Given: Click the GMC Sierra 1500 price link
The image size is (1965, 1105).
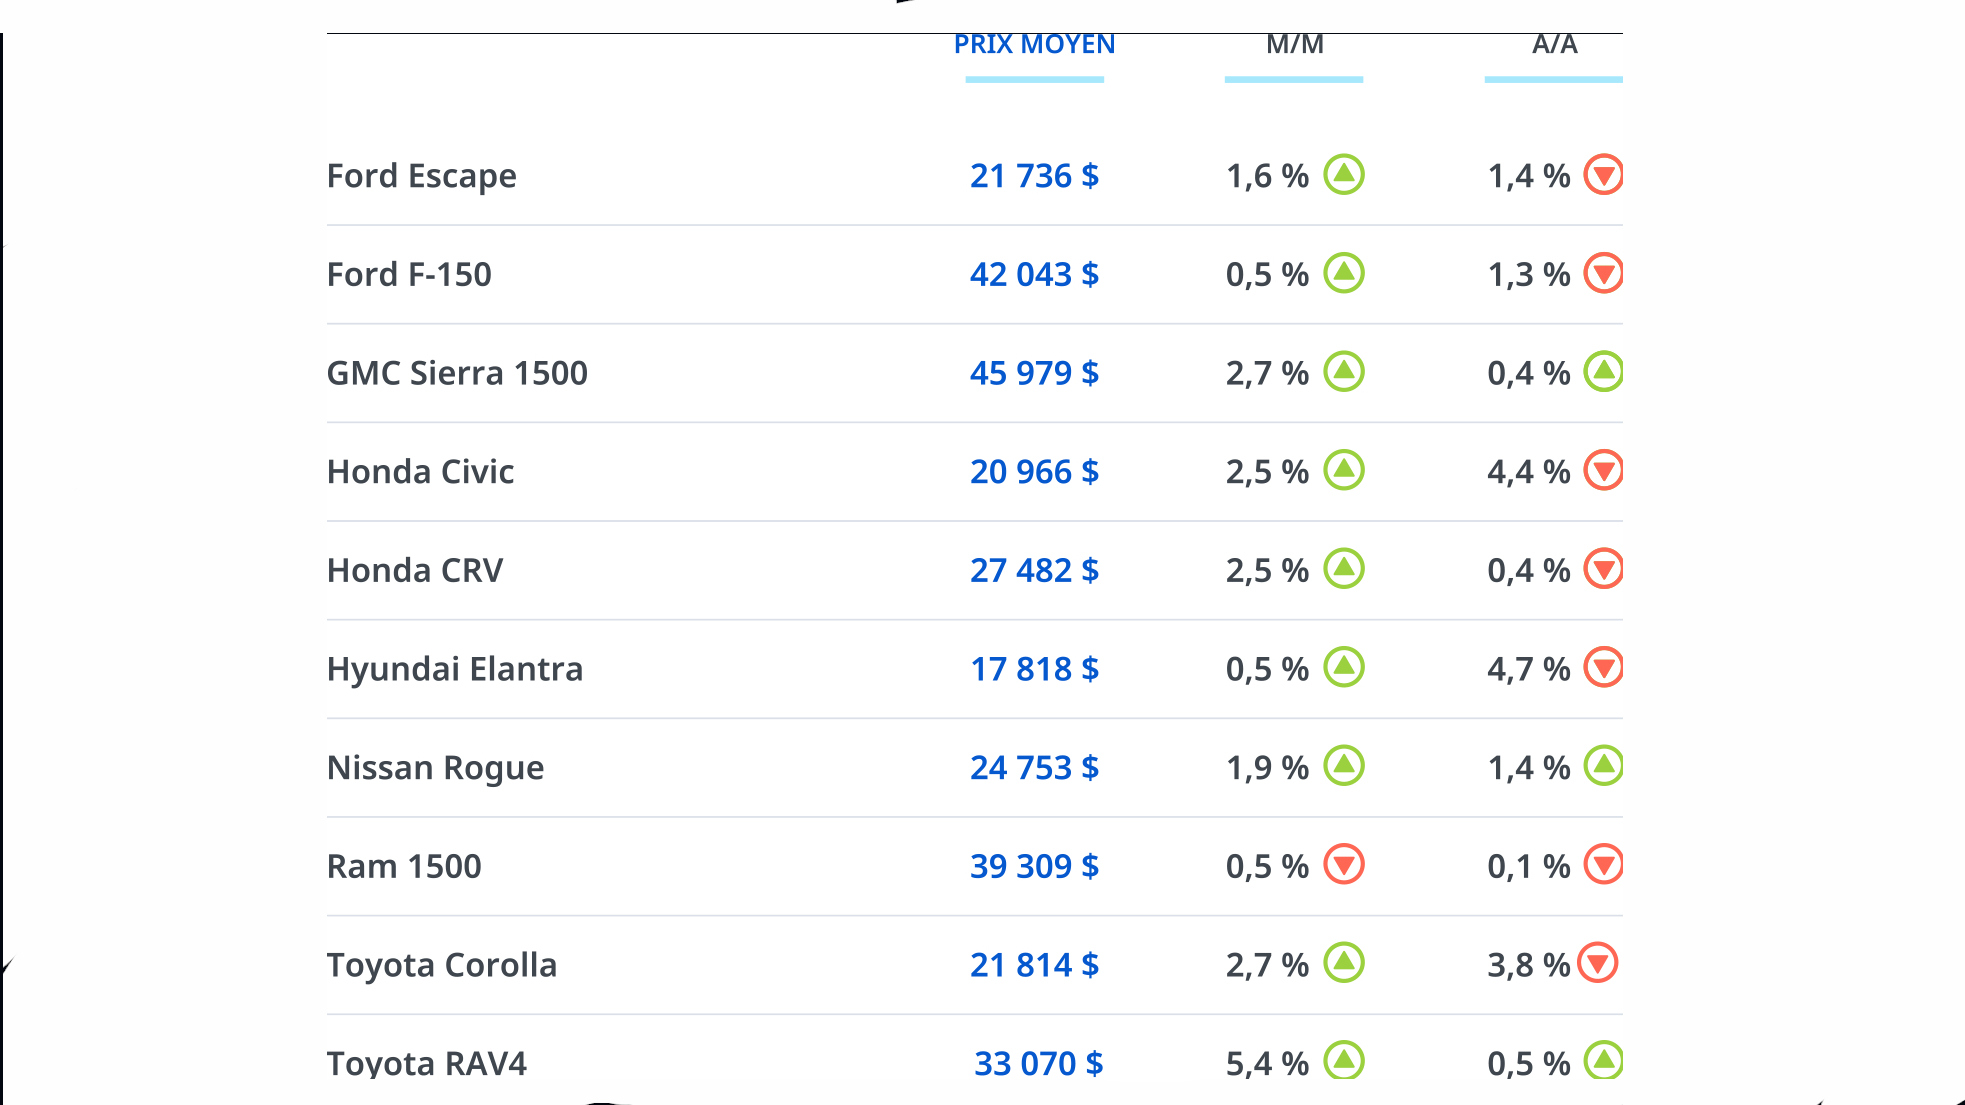Looking at the screenshot, I should click(x=1034, y=373).
